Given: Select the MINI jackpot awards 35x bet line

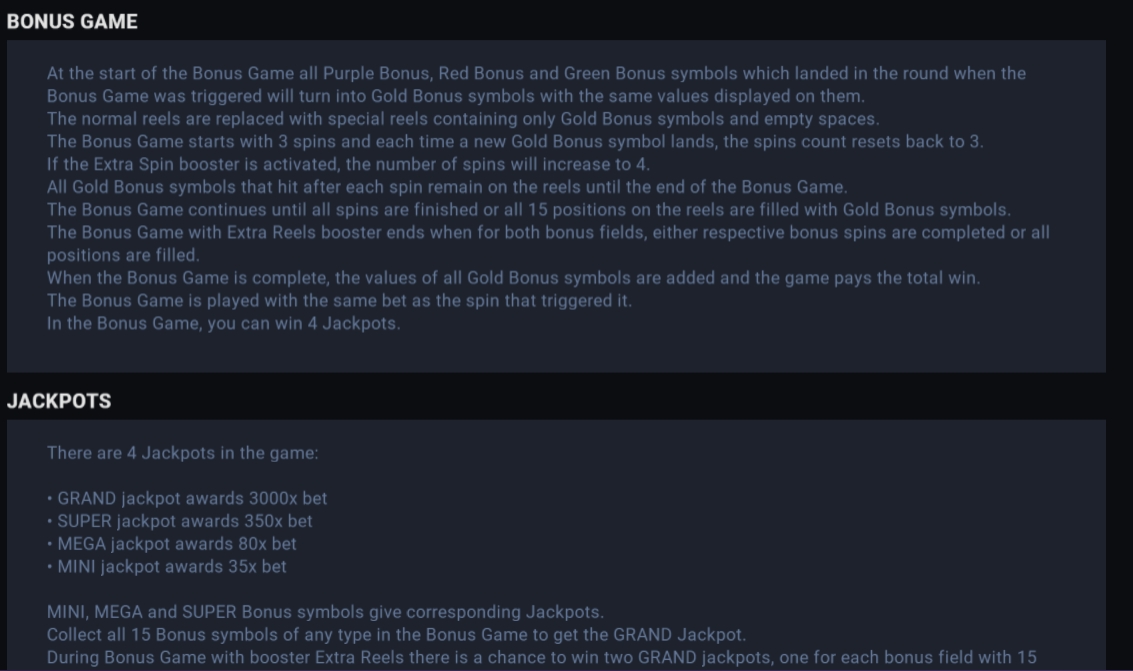Looking at the screenshot, I should click(x=167, y=567).
